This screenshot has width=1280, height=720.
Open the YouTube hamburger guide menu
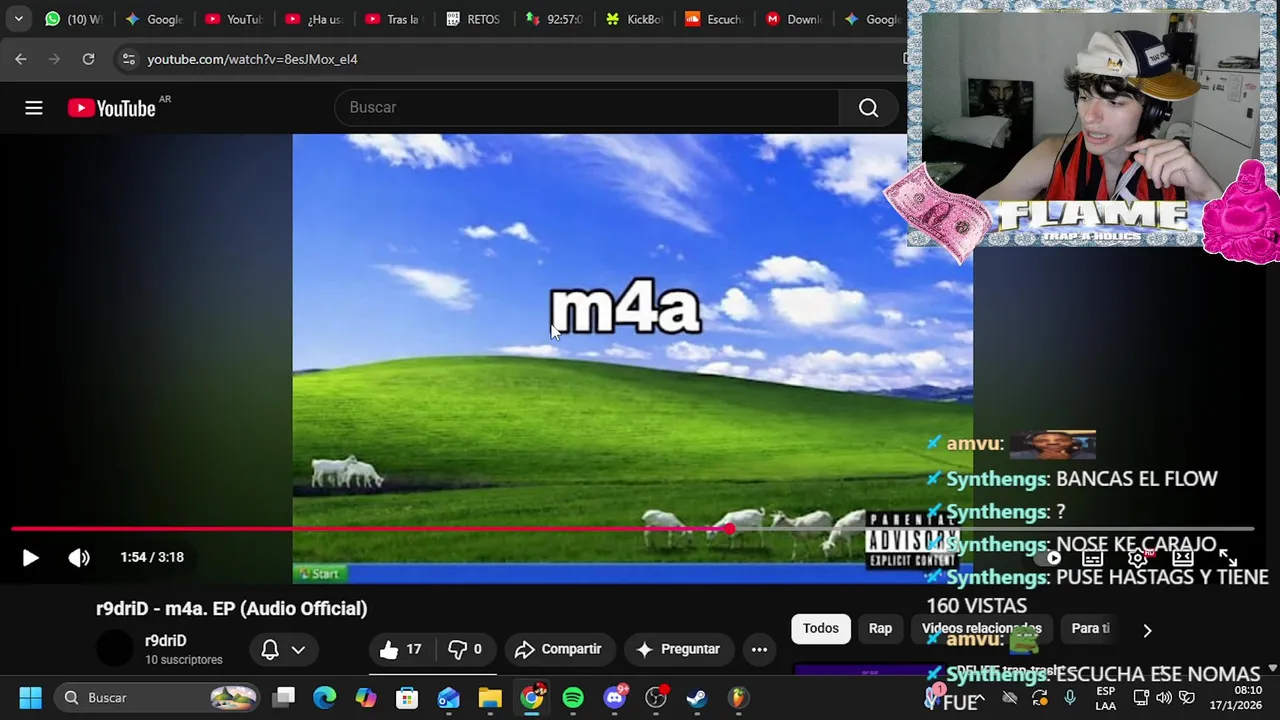[x=34, y=108]
